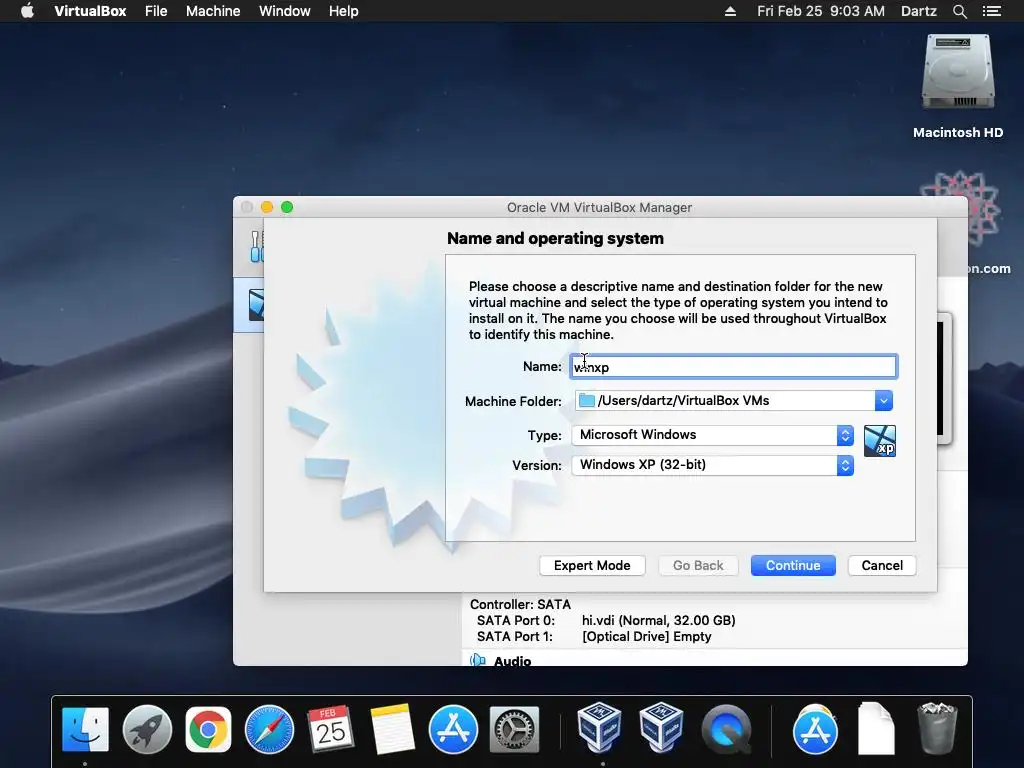Open App Store icon left of System Preferences

453,729
